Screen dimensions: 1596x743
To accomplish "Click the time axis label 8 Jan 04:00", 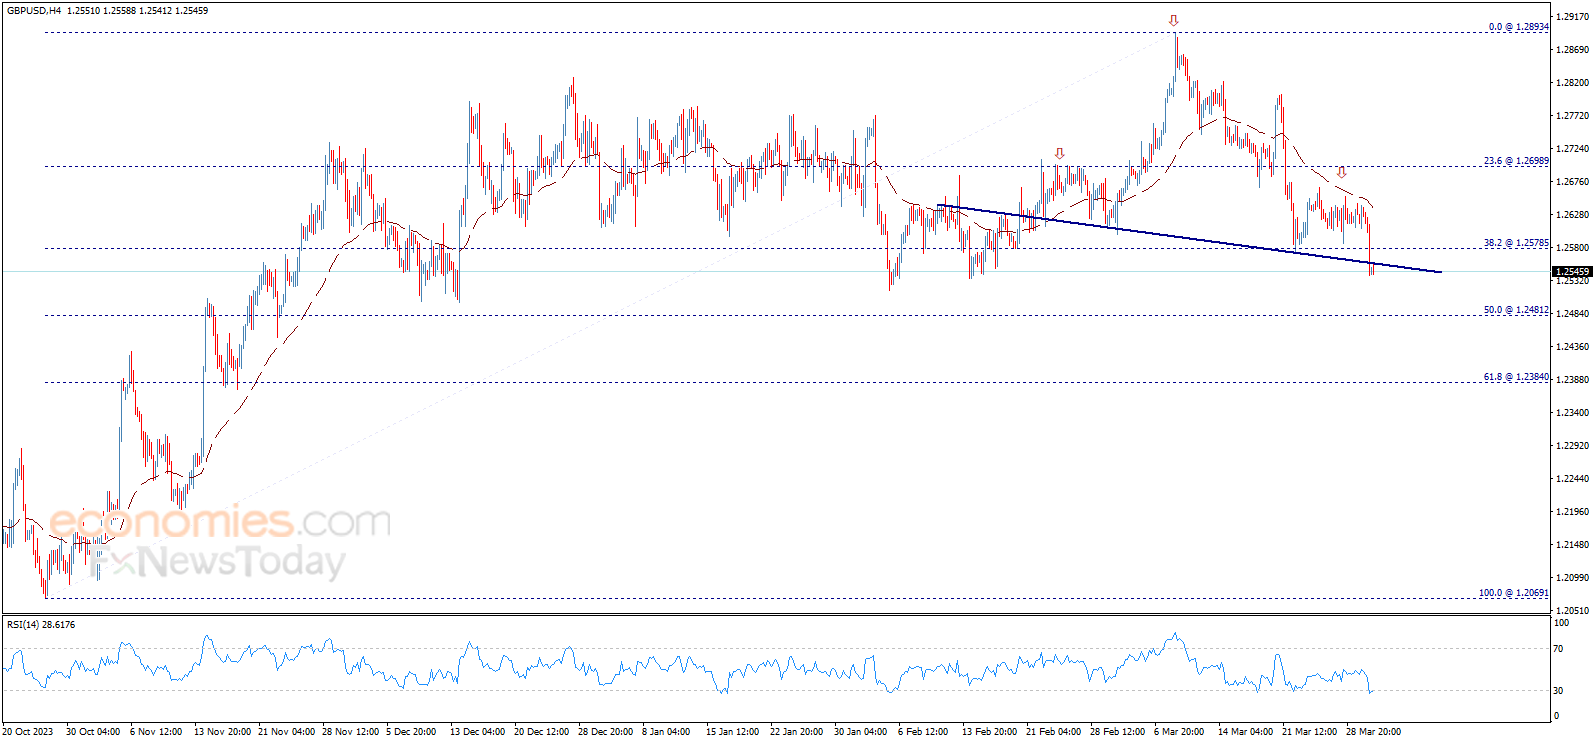I will click(666, 732).
